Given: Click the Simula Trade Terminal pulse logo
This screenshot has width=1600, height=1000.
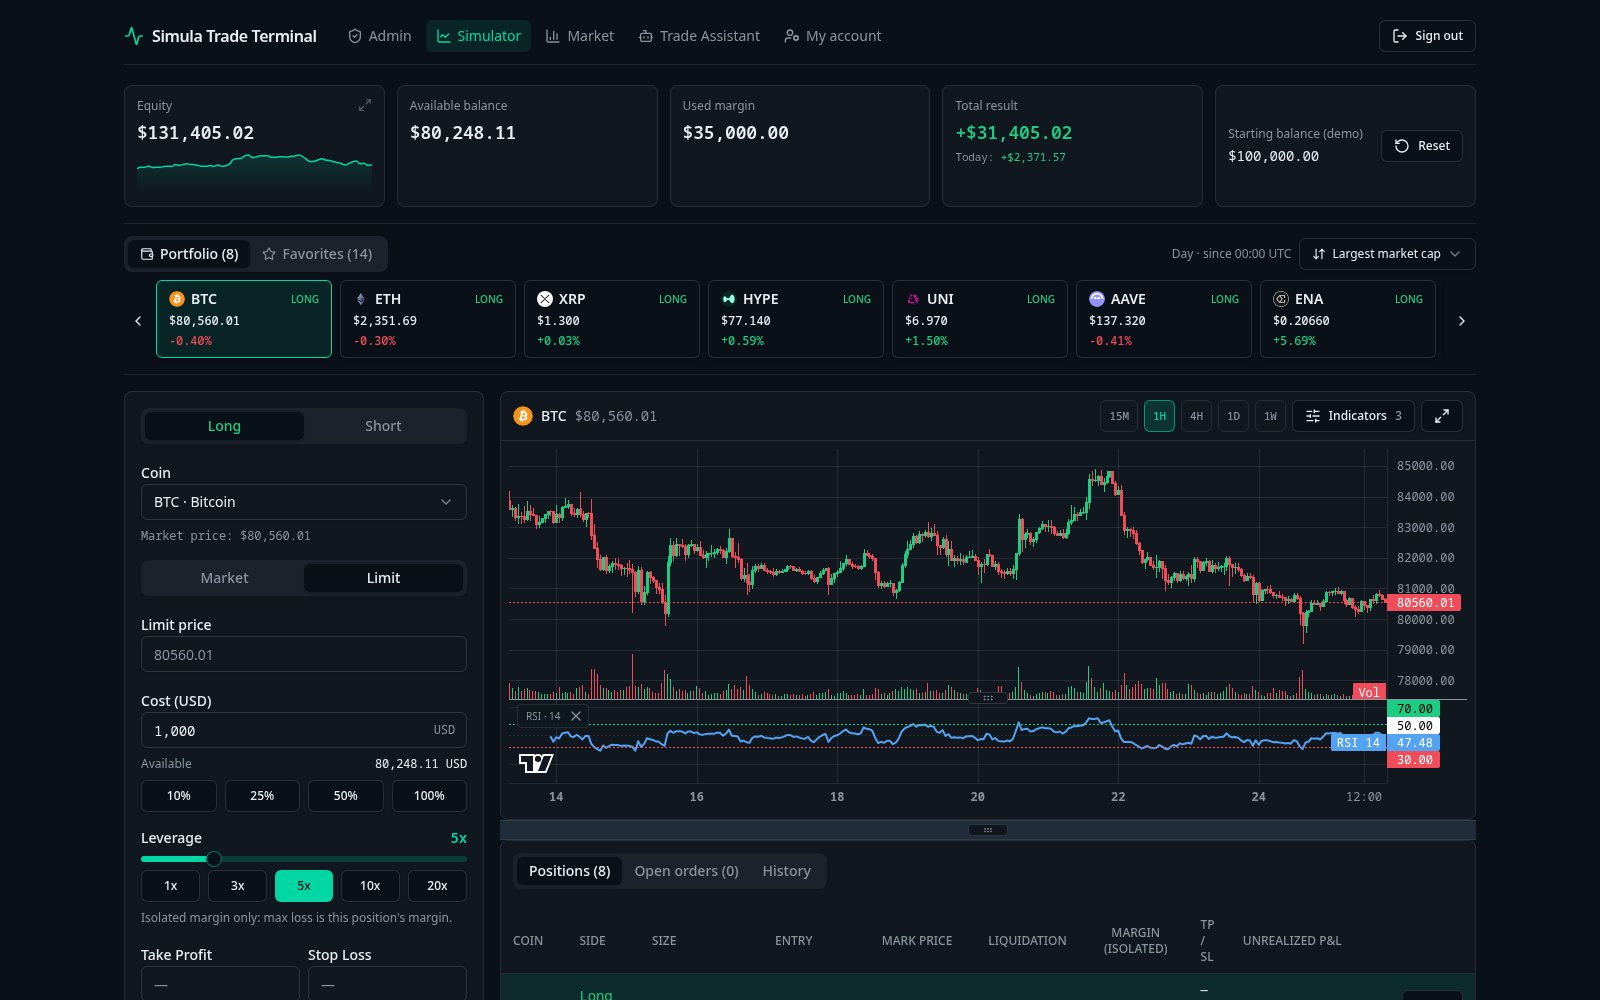Looking at the screenshot, I should [x=134, y=36].
